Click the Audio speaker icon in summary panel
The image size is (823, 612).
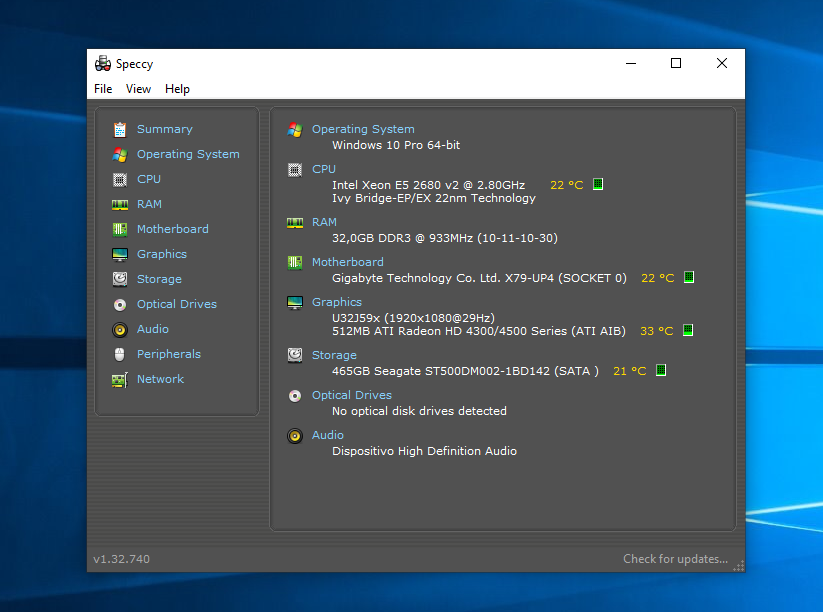click(295, 436)
